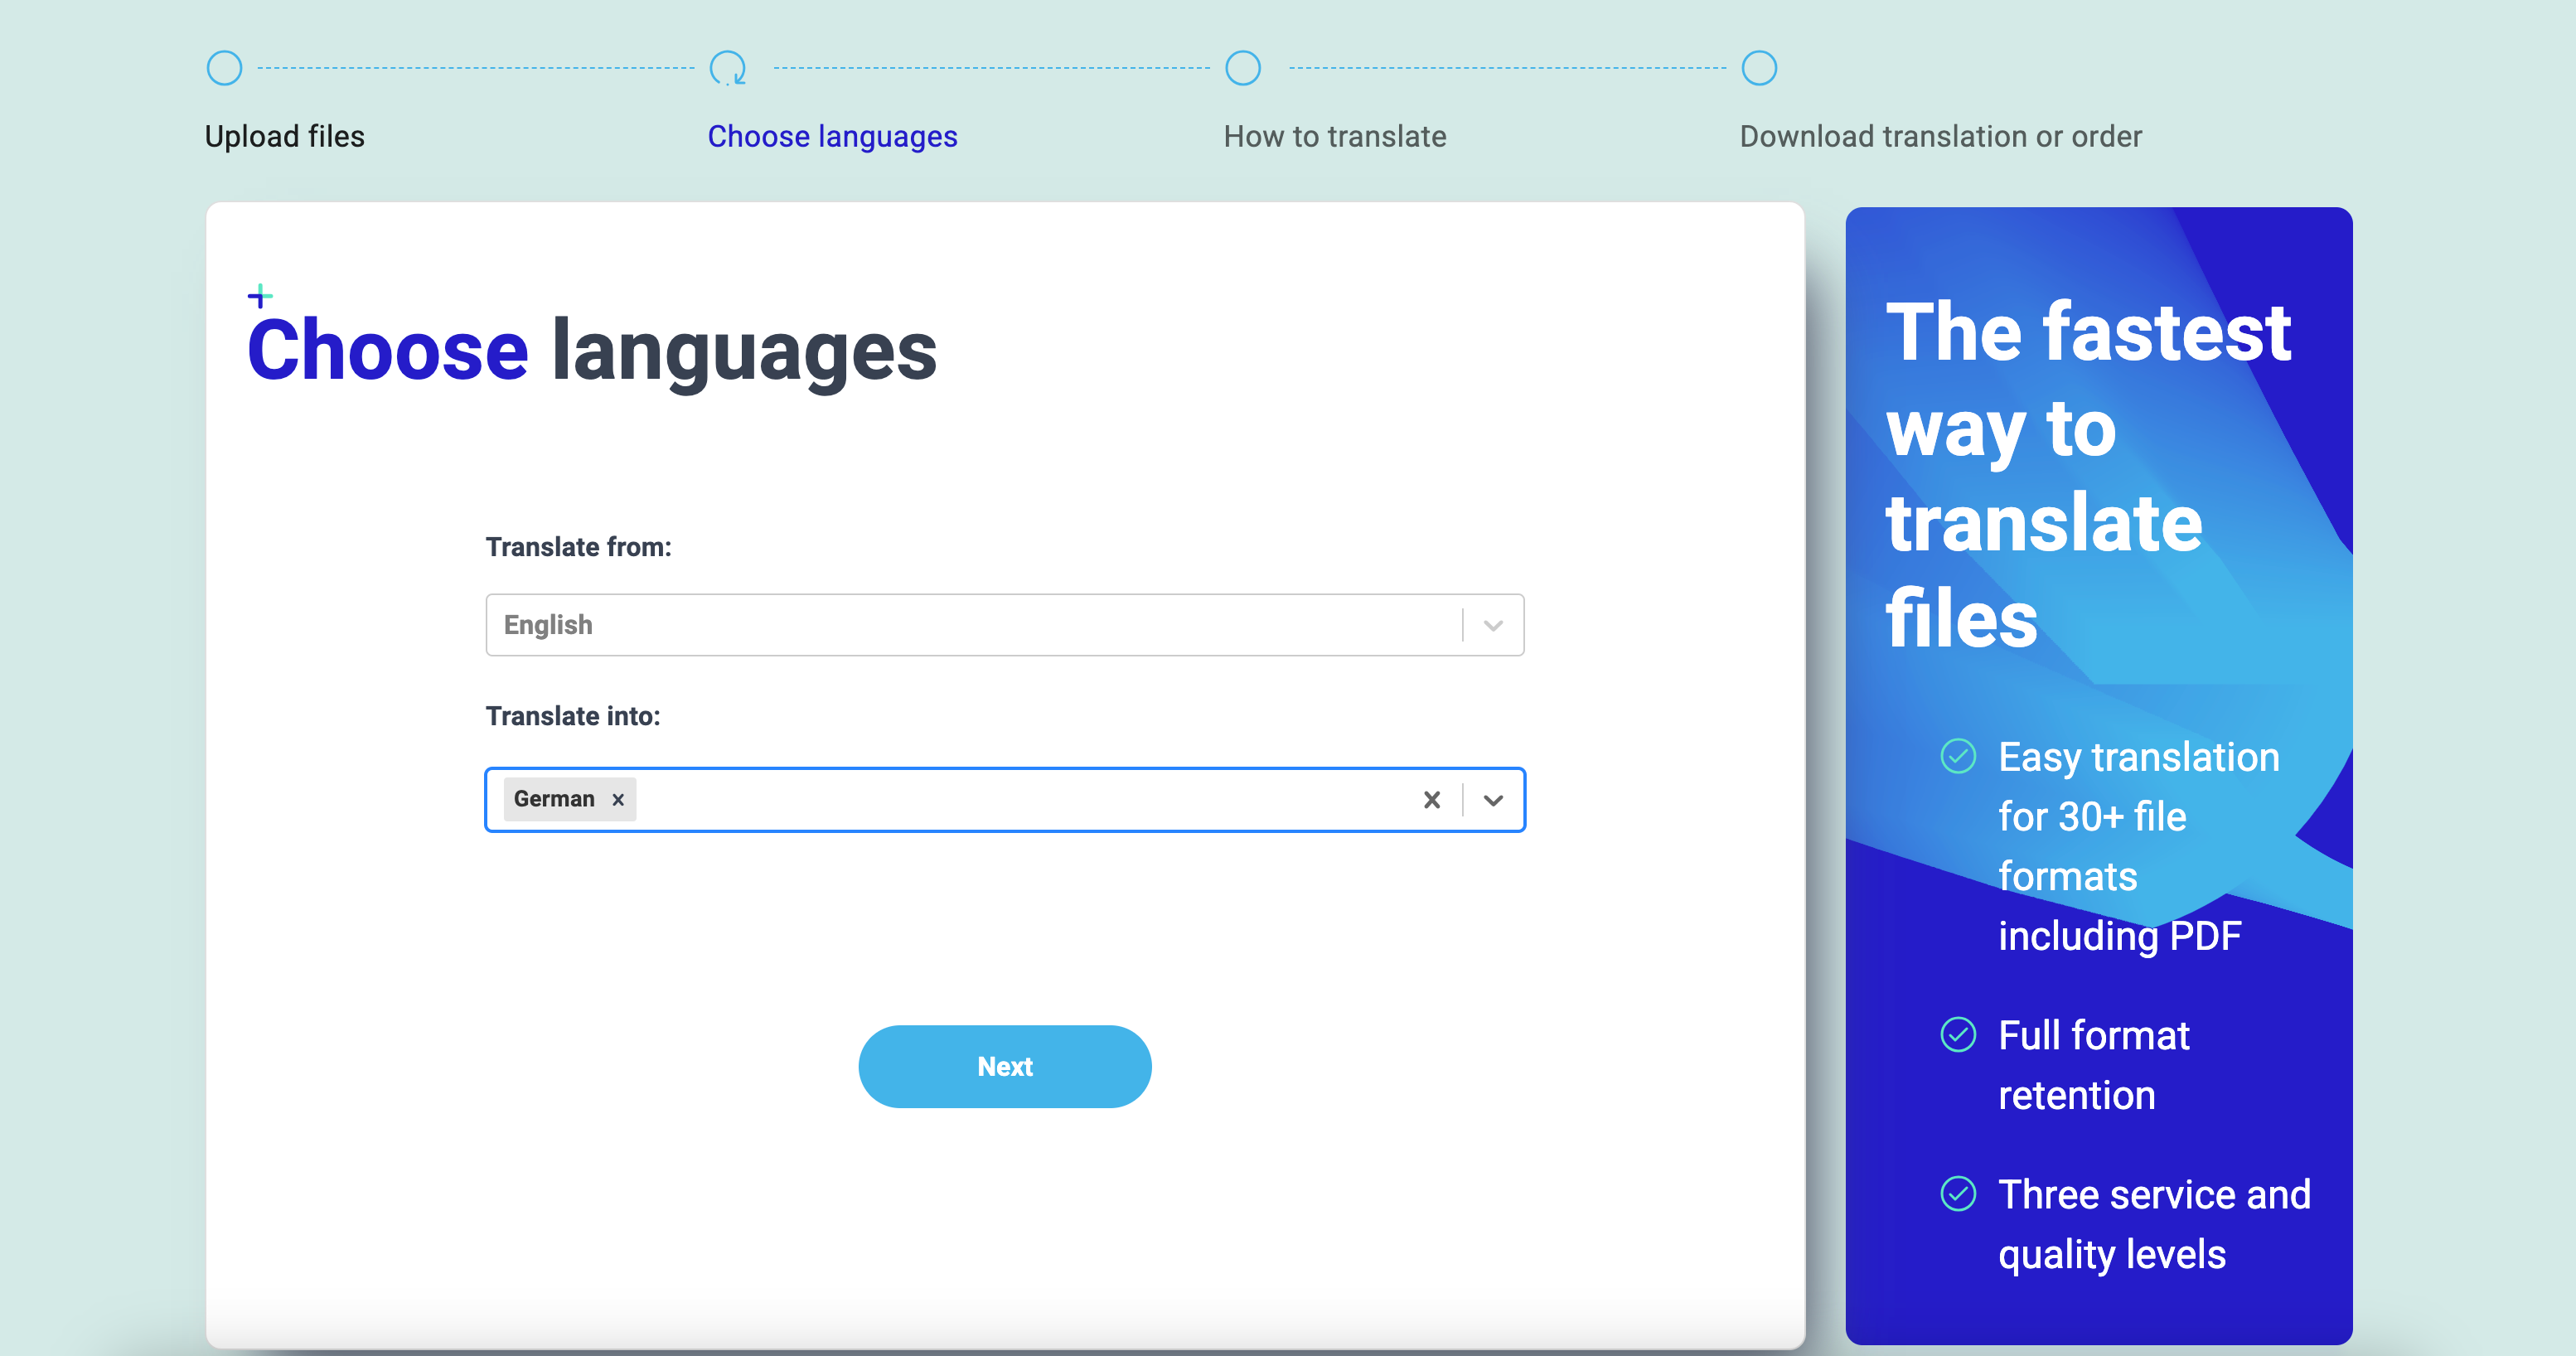Remove German from translate into field

click(x=617, y=799)
